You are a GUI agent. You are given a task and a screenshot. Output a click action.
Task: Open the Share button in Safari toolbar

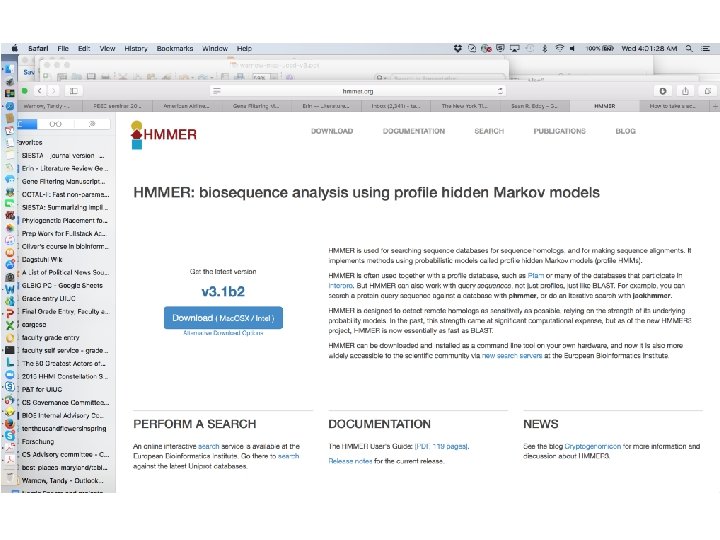[x=685, y=91]
